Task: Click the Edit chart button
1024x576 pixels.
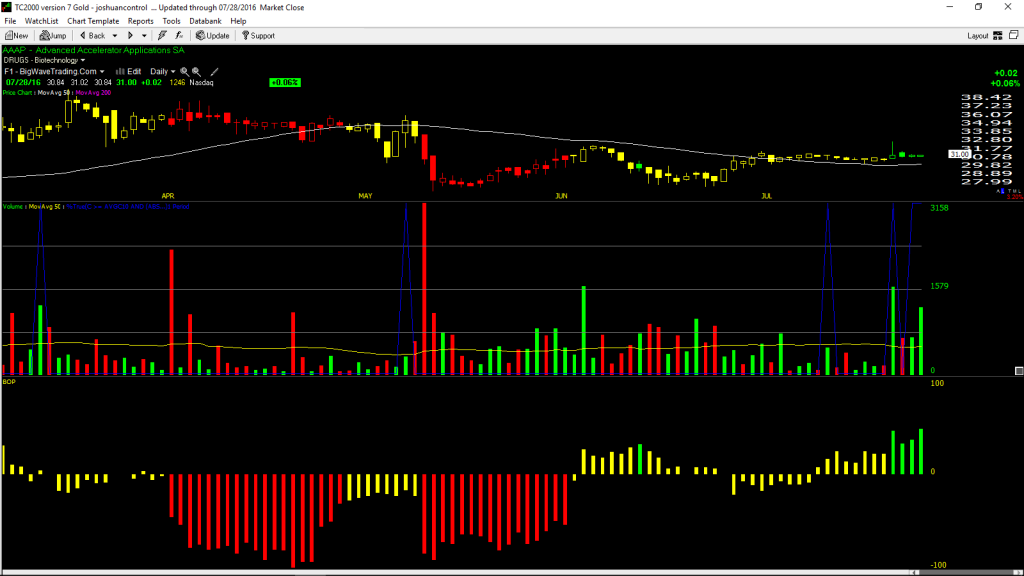Action: pos(129,71)
